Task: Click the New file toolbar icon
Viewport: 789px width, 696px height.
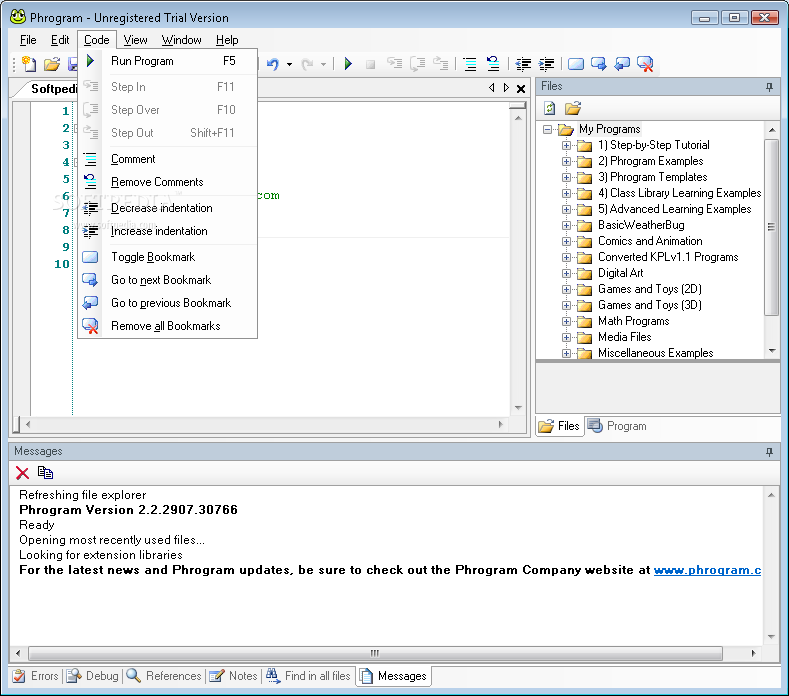Action: (29, 64)
